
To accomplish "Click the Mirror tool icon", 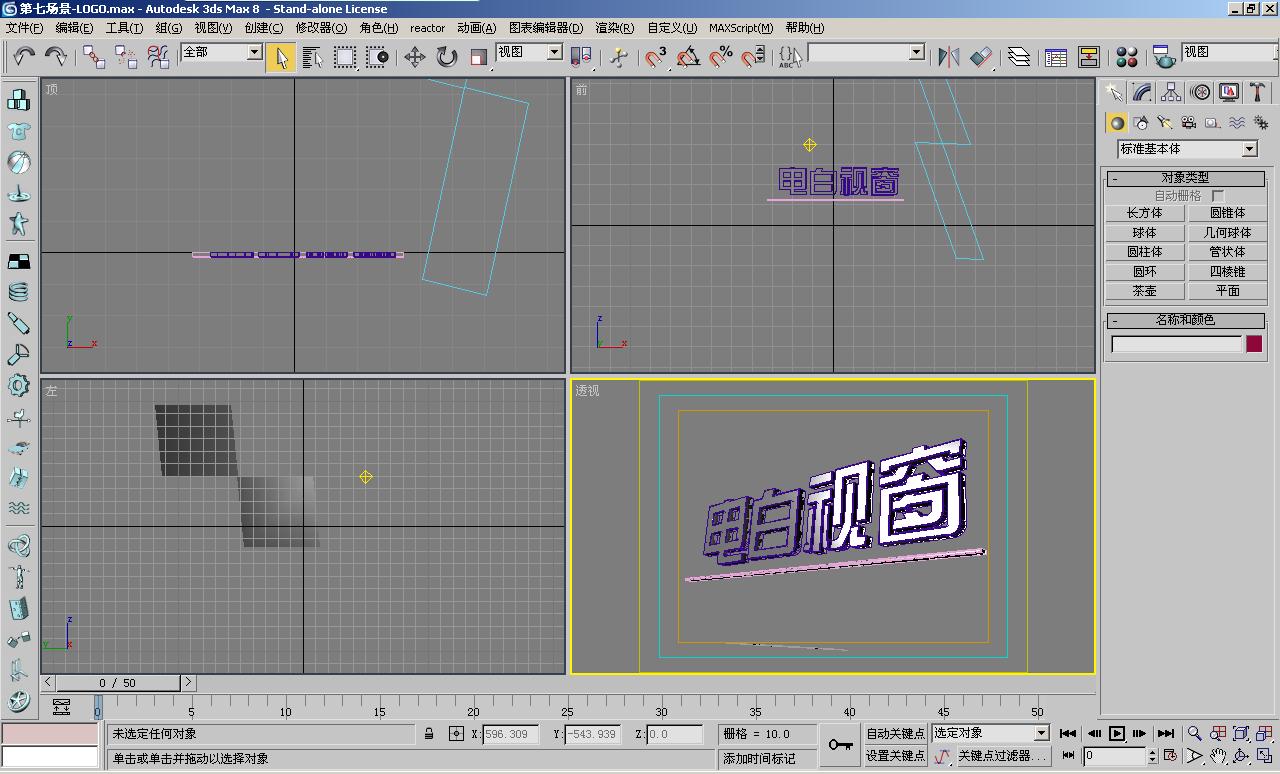I will tap(948, 57).
